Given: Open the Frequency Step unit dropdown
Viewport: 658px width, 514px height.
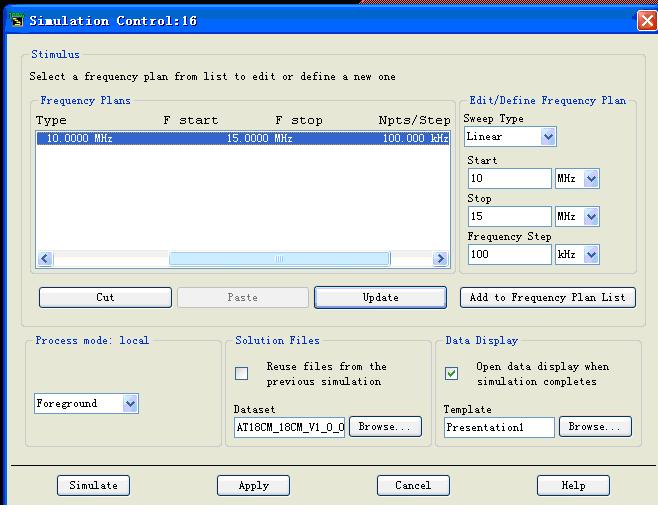Looking at the screenshot, I should click(x=591, y=255).
